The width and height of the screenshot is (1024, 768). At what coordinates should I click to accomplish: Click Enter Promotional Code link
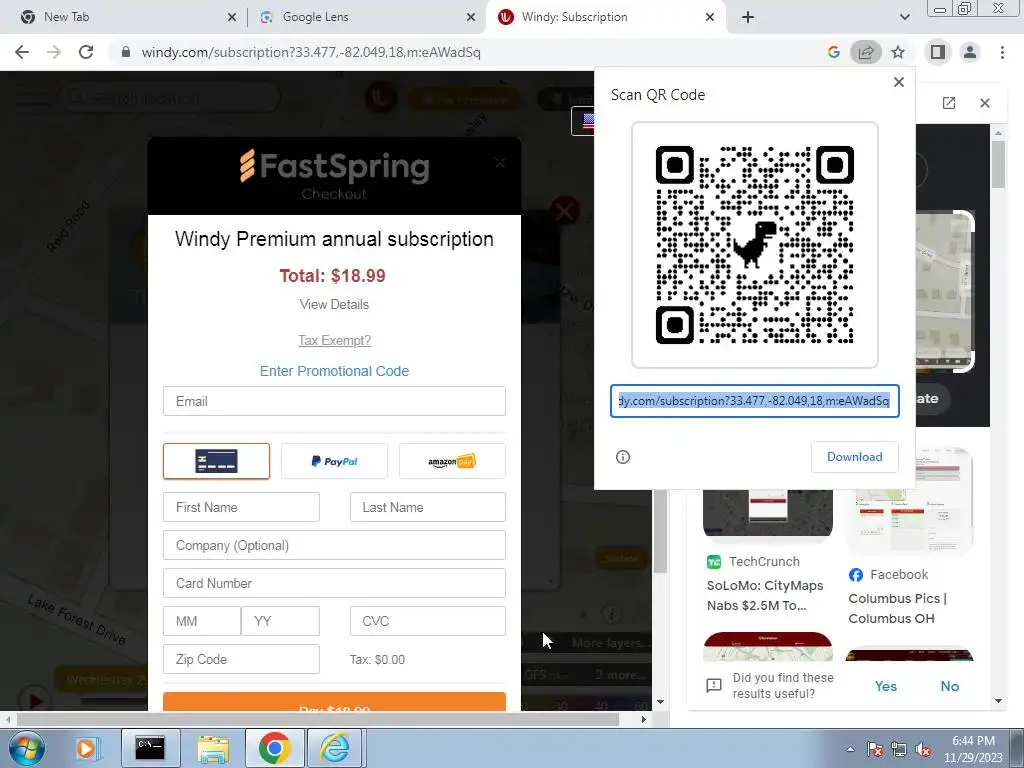[334, 371]
